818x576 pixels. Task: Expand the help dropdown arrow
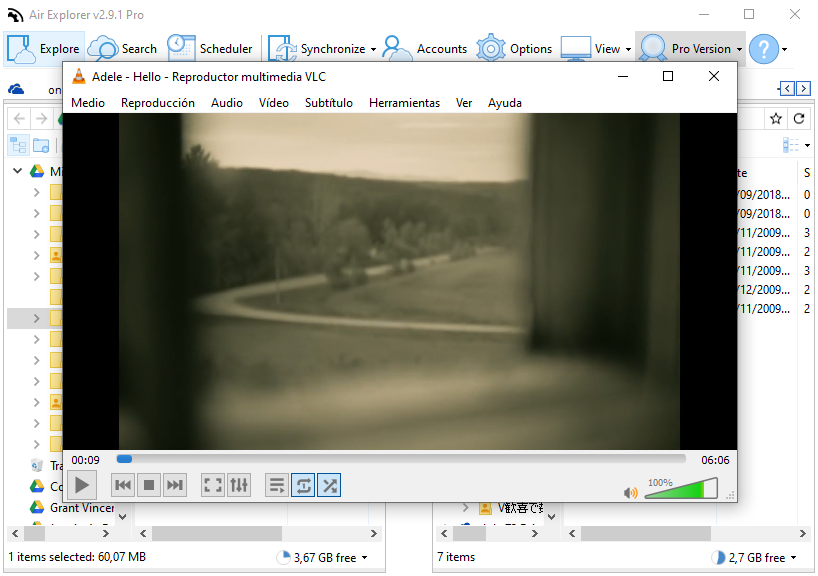(784, 50)
